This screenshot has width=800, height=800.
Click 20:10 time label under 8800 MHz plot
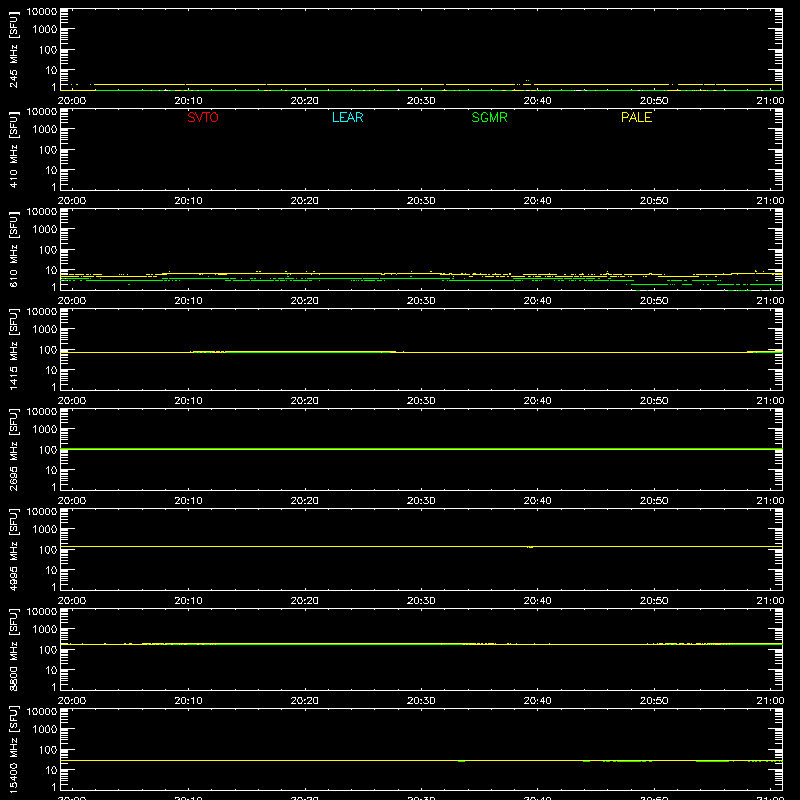188,701
